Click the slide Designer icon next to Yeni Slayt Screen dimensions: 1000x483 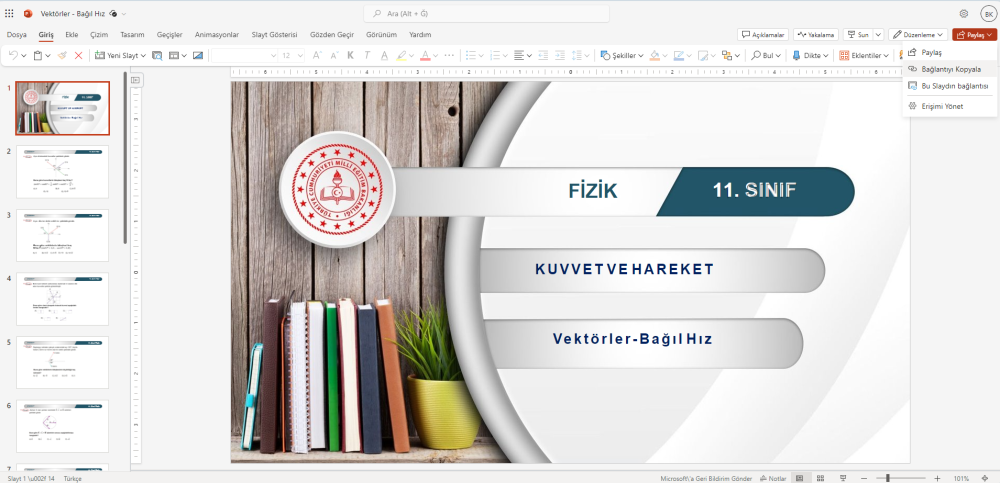157,56
